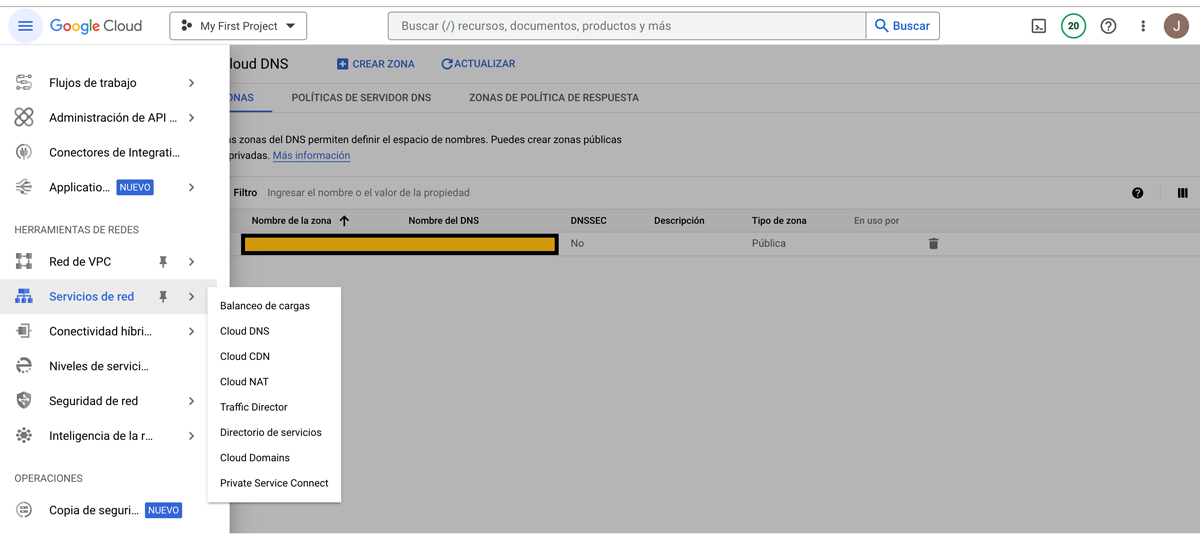Viewport: 1200px width, 539px height.
Task: Open the My First Project selector
Action: coord(238,26)
